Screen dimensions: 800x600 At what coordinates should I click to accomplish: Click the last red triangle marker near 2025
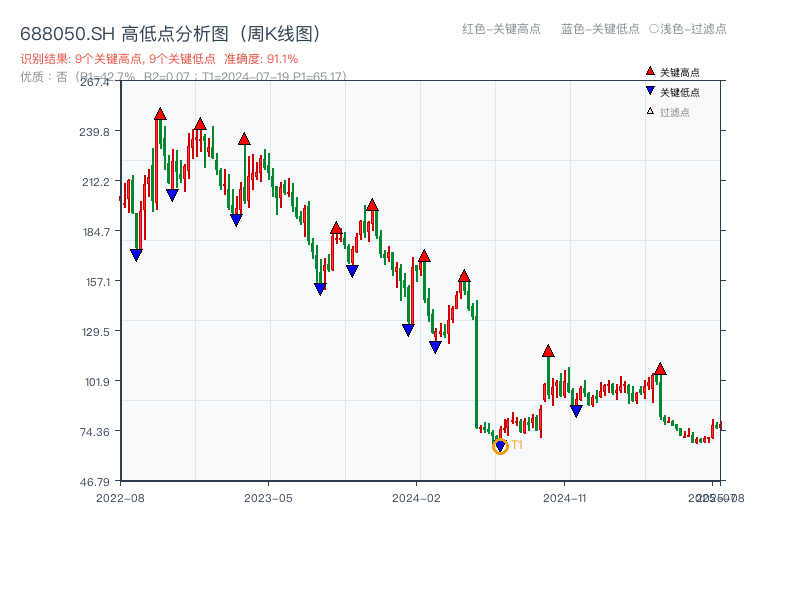point(659,369)
